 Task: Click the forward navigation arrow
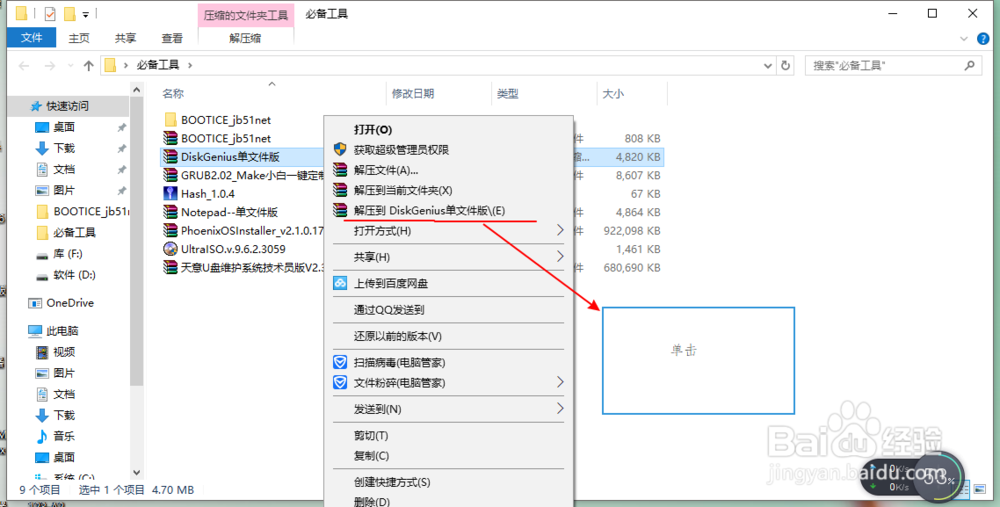(50, 65)
